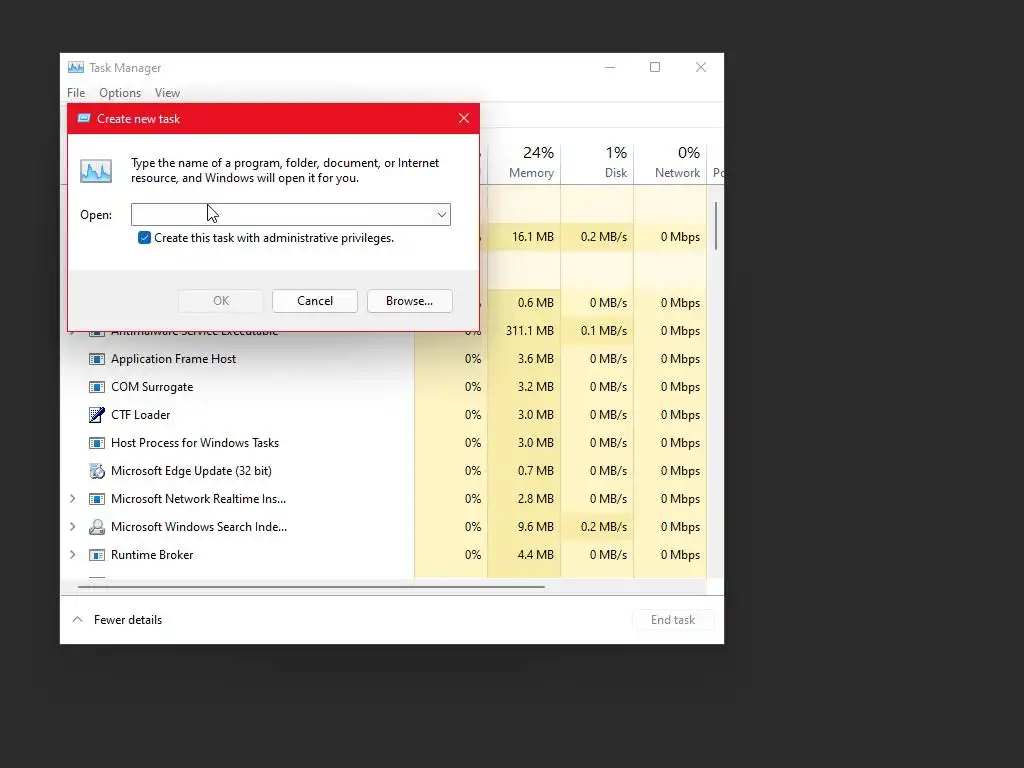Click the 0.7 MB memory value

pyautogui.click(x=536, y=471)
